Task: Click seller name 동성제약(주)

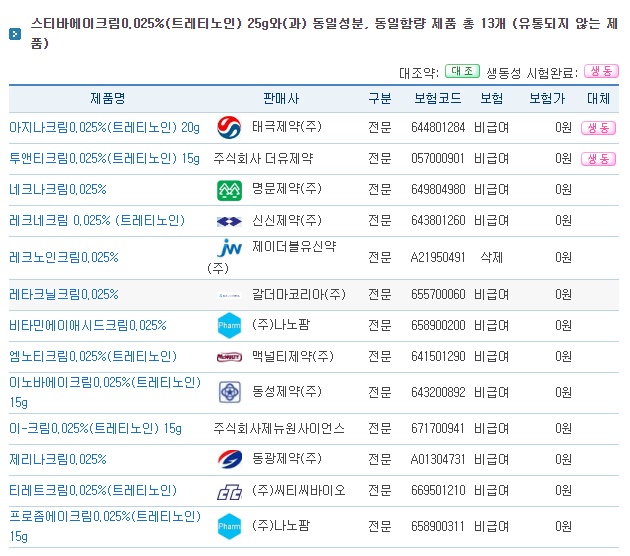Action: click(287, 392)
